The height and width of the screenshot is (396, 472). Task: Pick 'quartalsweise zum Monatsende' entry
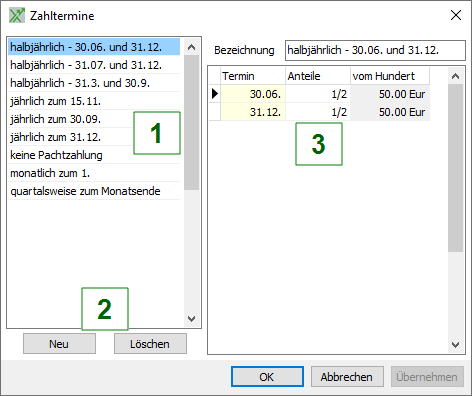[x=94, y=191]
